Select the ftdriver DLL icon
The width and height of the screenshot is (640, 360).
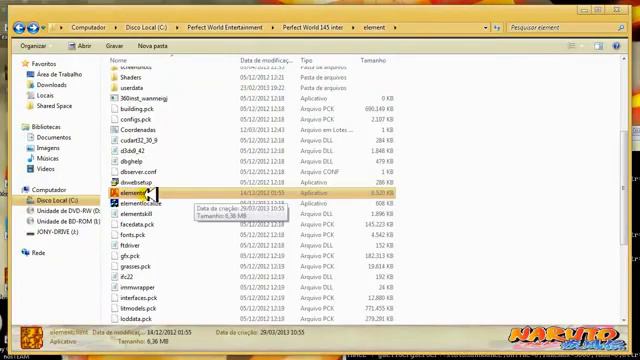coord(114,245)
